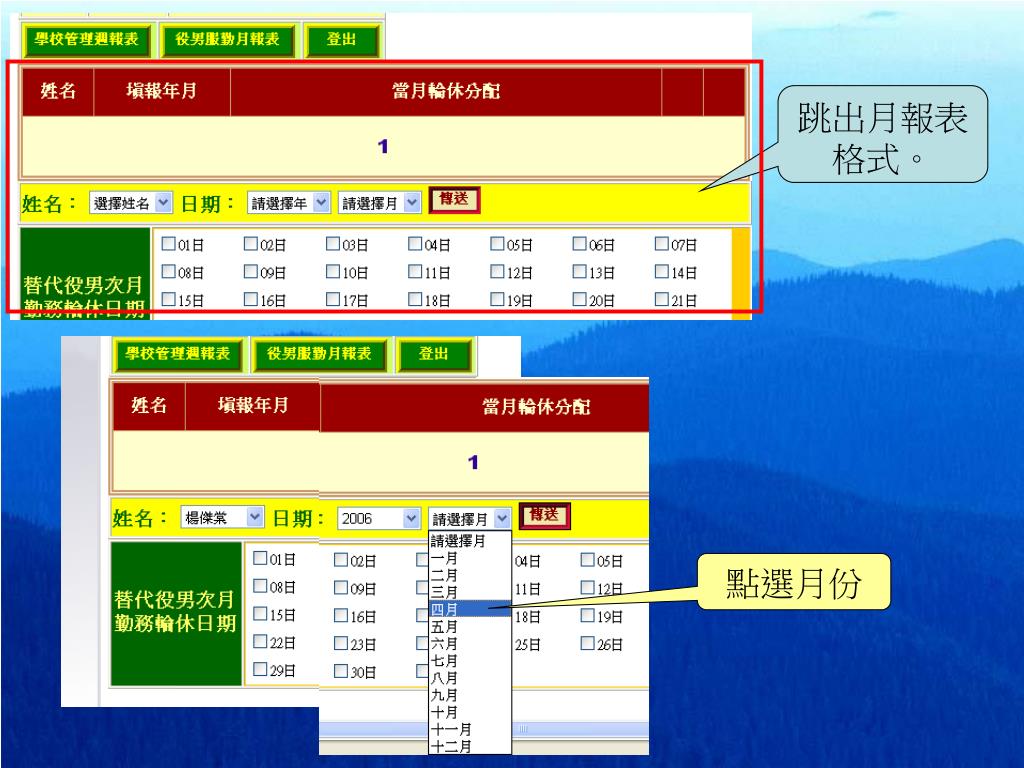The height and width of the screenshot is (768, 1024).
Task: Check the 06日 checkbox
Action: (580, 244)
